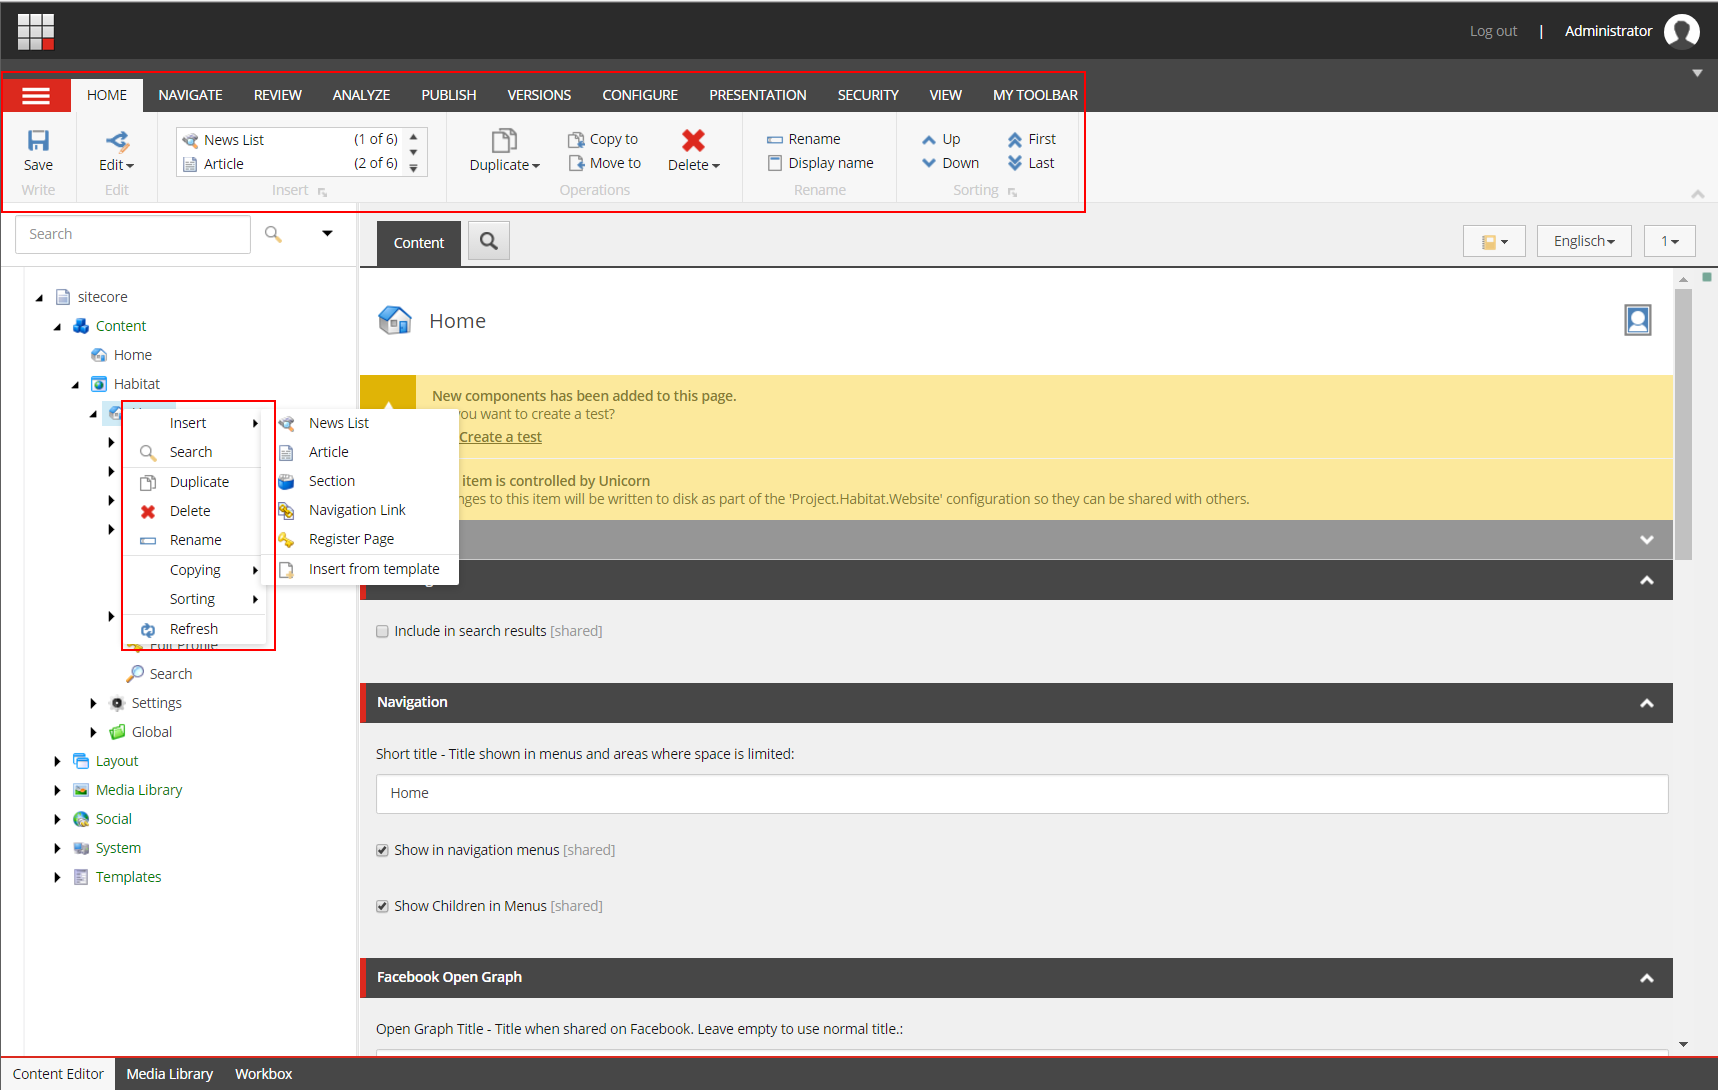Open the Edit dropdown in ribbon
This screenshot has height=1090, width=1718.
116,165
